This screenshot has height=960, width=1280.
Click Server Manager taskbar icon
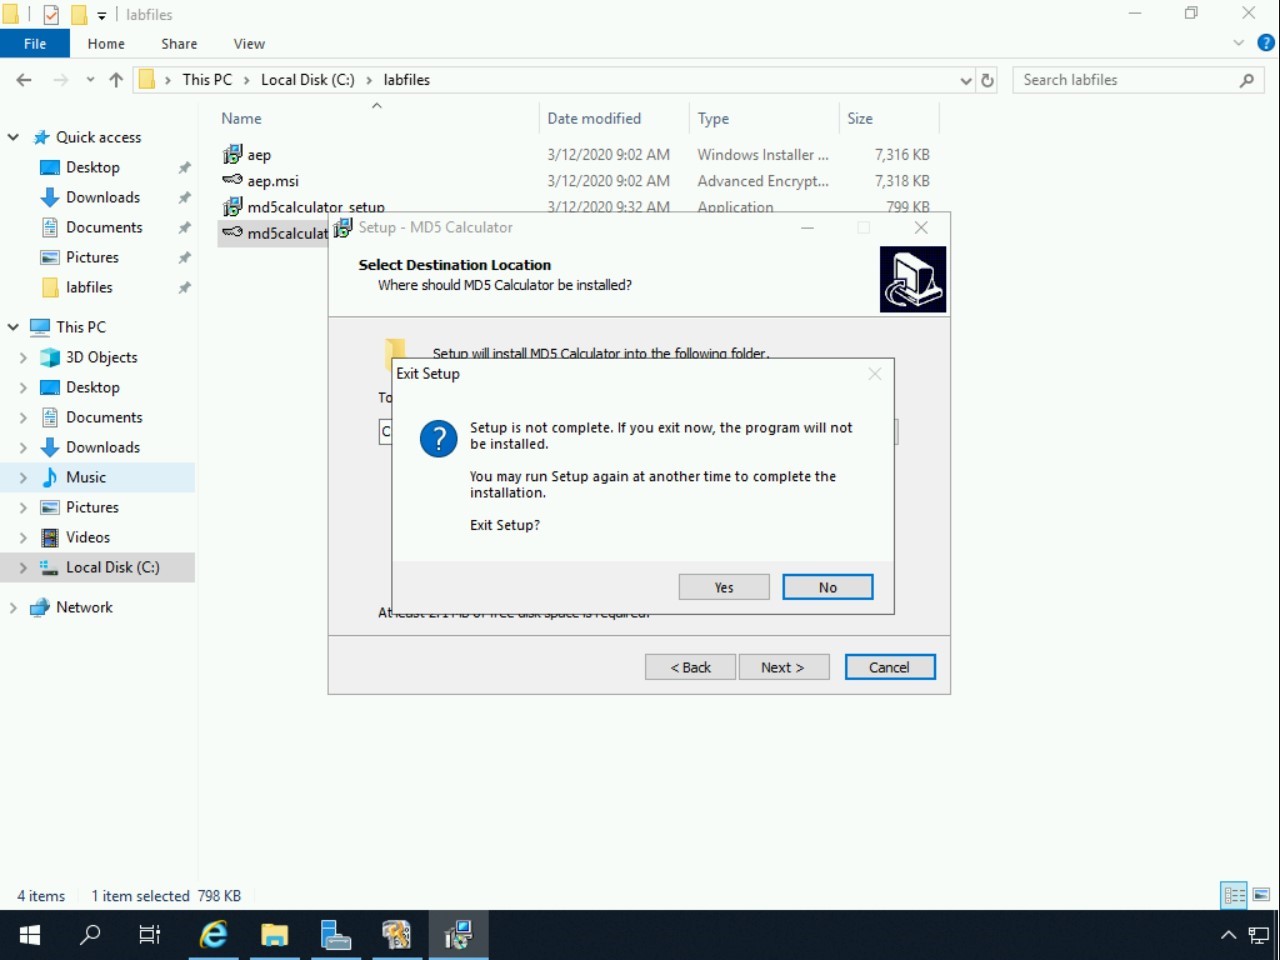point(336,935)
